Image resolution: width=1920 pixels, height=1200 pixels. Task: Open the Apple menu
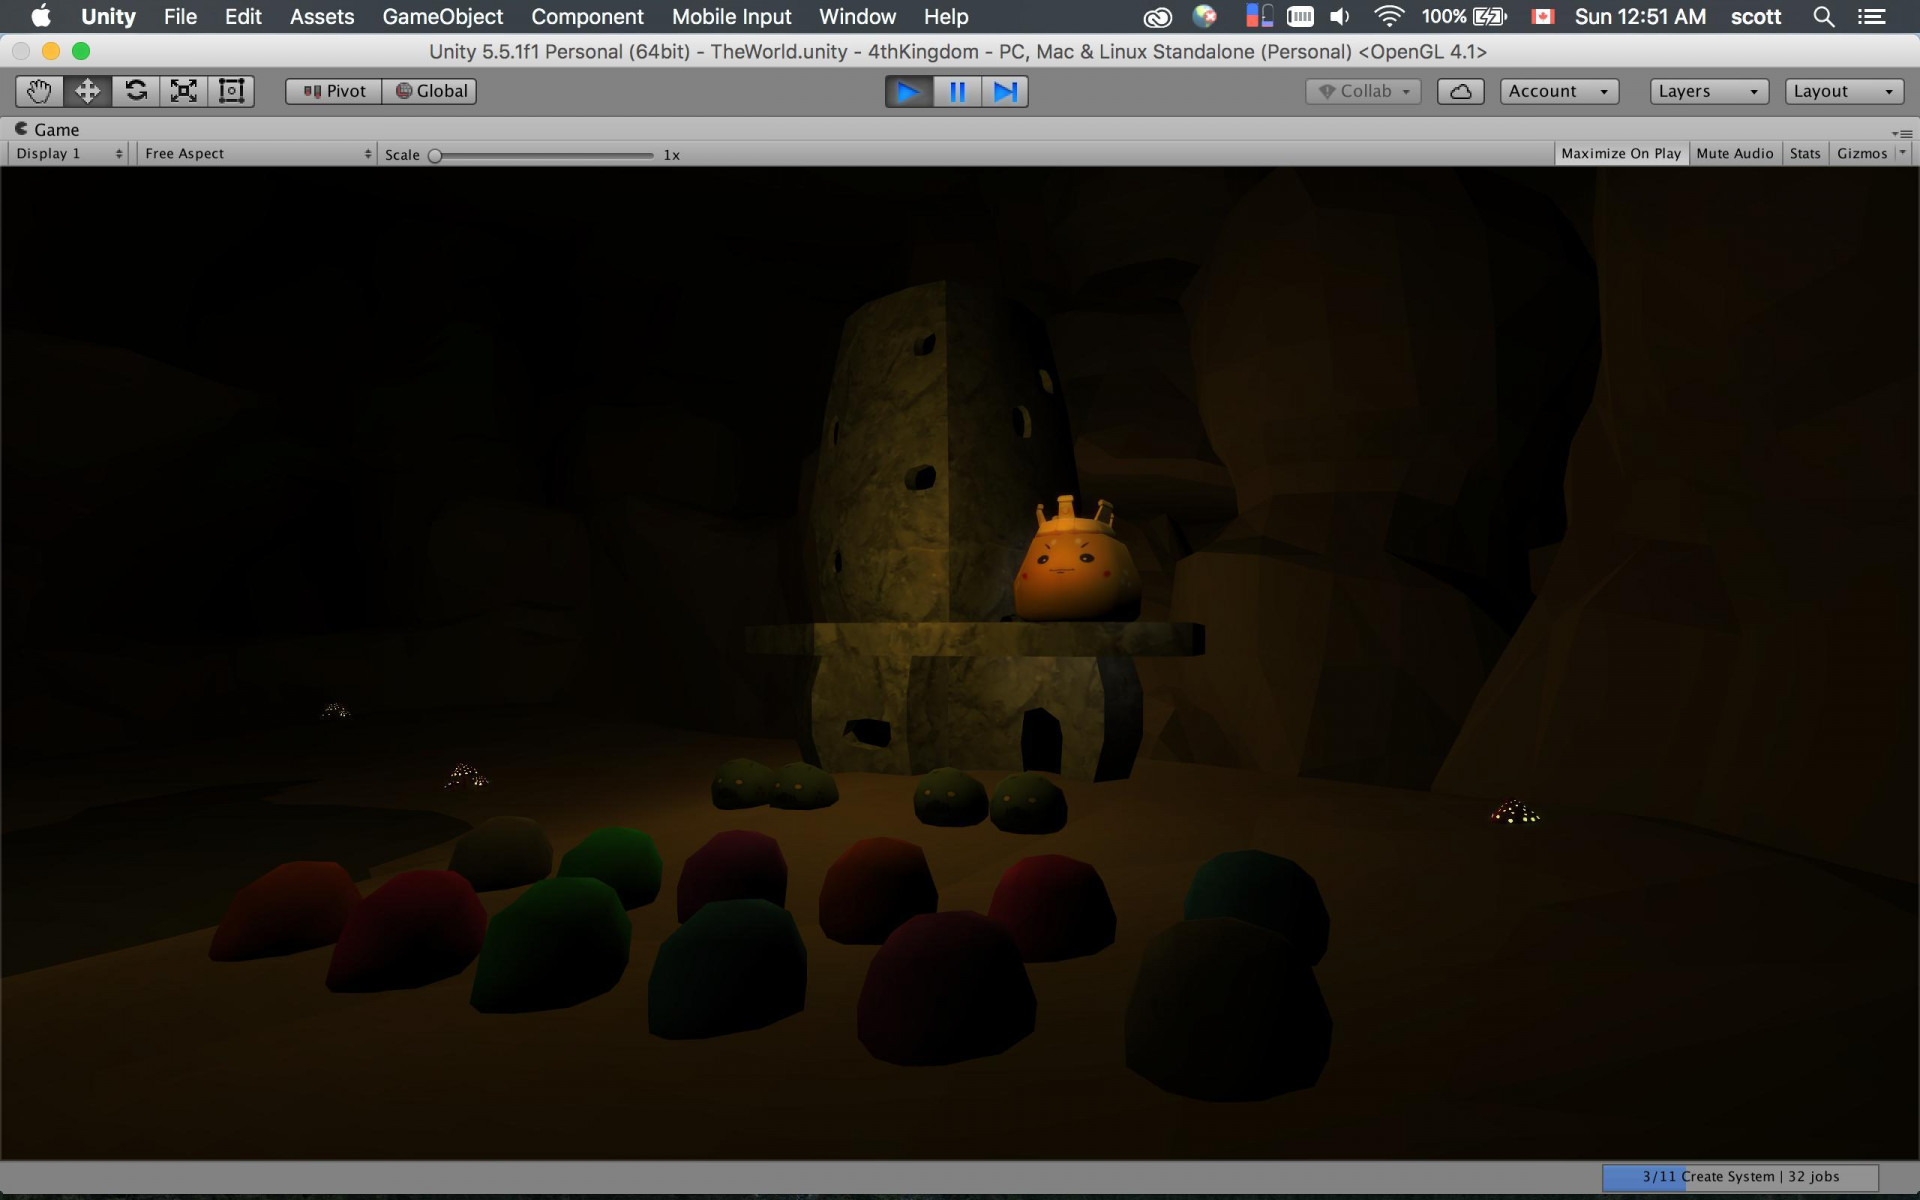coord(41,16)
